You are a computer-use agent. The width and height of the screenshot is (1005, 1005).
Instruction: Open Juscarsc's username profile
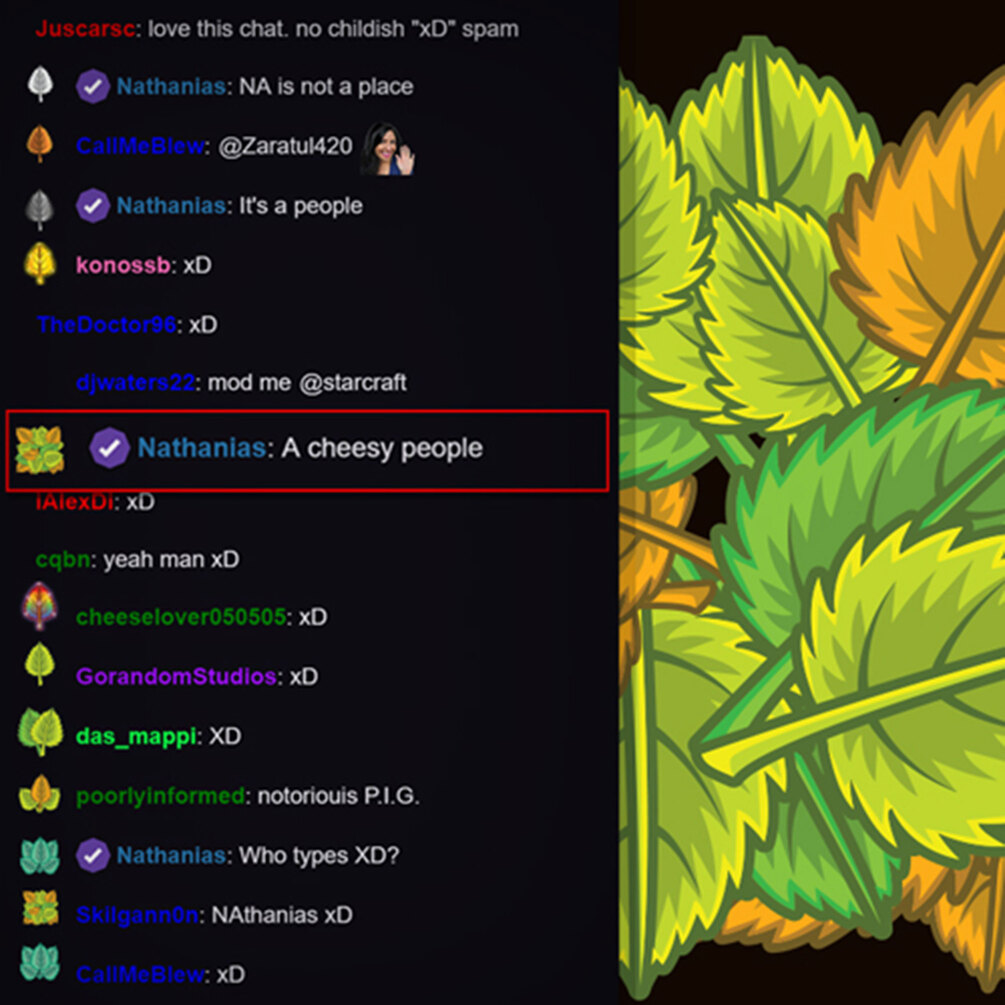coord(85,29)
